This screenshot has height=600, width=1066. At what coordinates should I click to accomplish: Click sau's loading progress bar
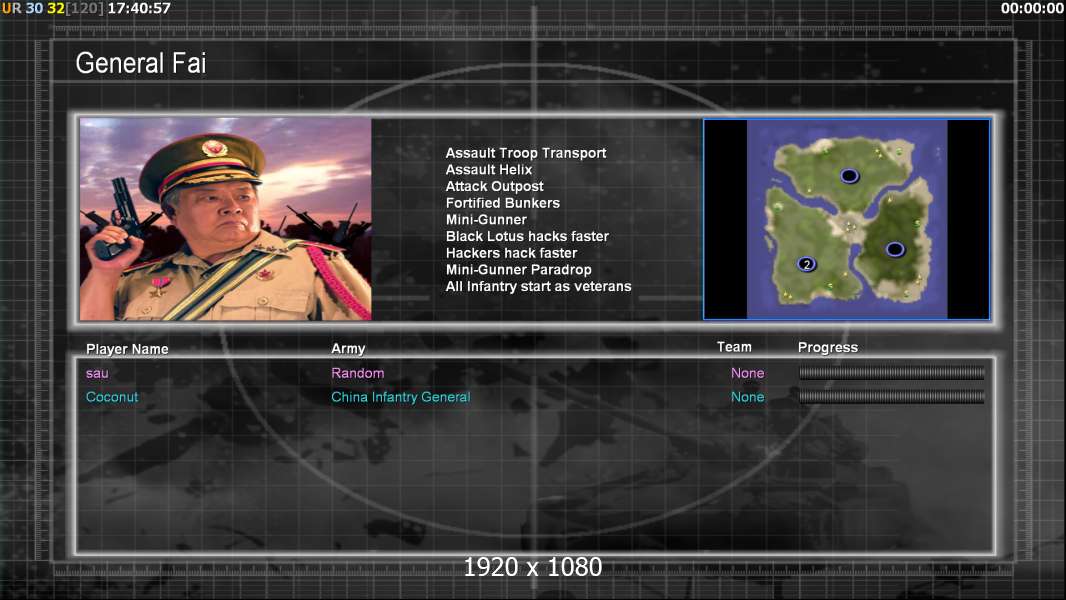(x=891, y=373)
